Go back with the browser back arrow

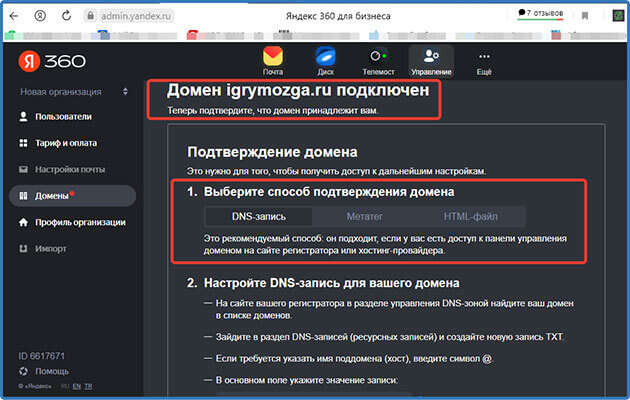14,16
